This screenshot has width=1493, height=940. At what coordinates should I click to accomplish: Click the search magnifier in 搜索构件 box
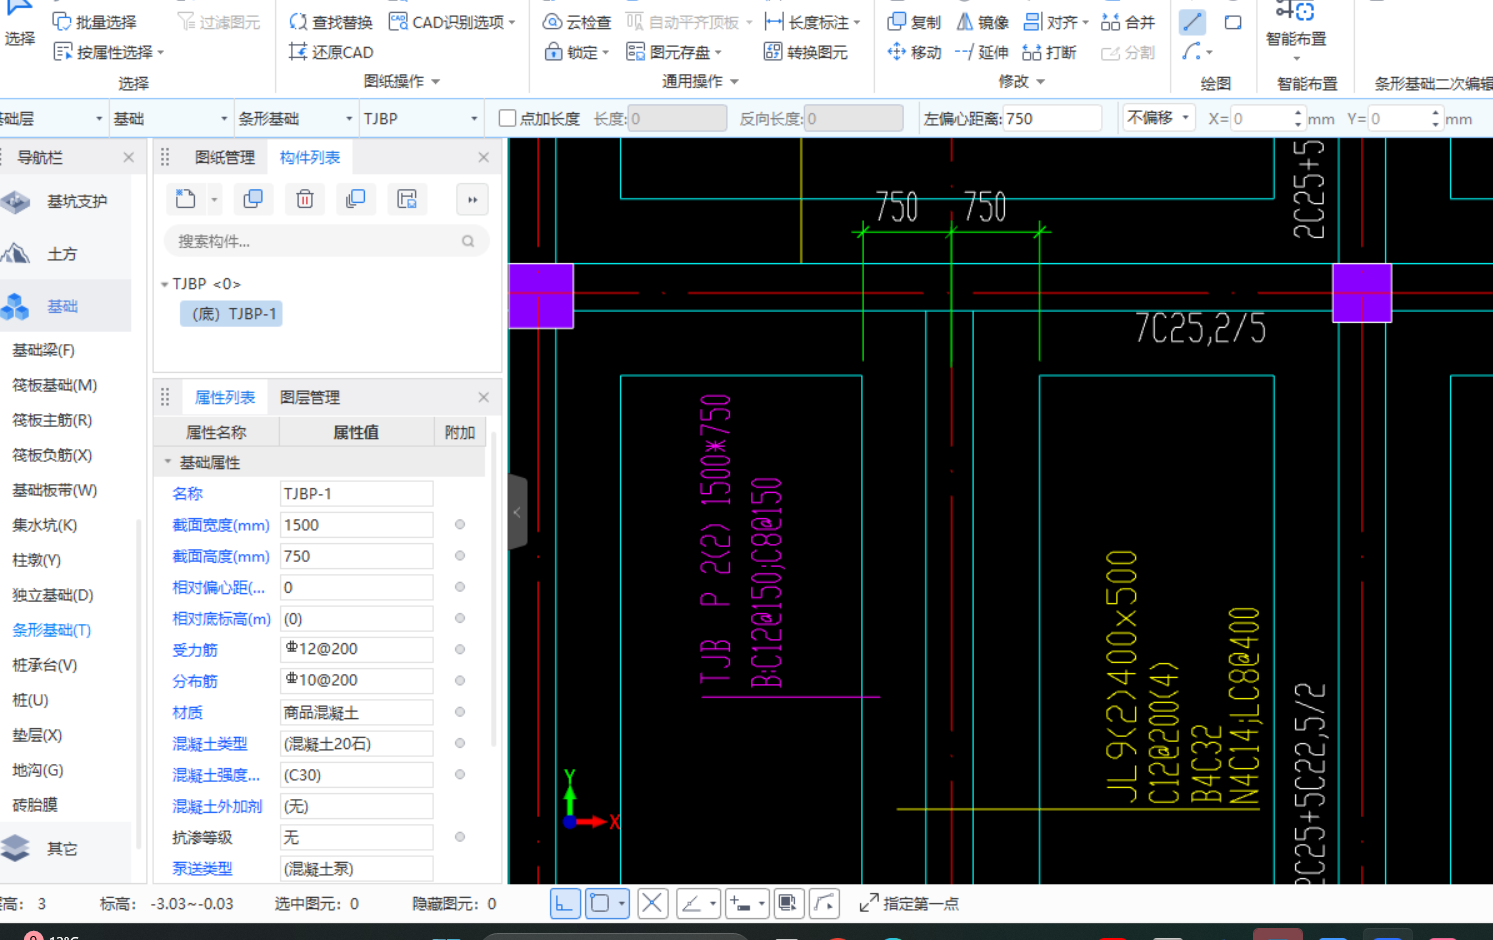[x=468, y=241]
